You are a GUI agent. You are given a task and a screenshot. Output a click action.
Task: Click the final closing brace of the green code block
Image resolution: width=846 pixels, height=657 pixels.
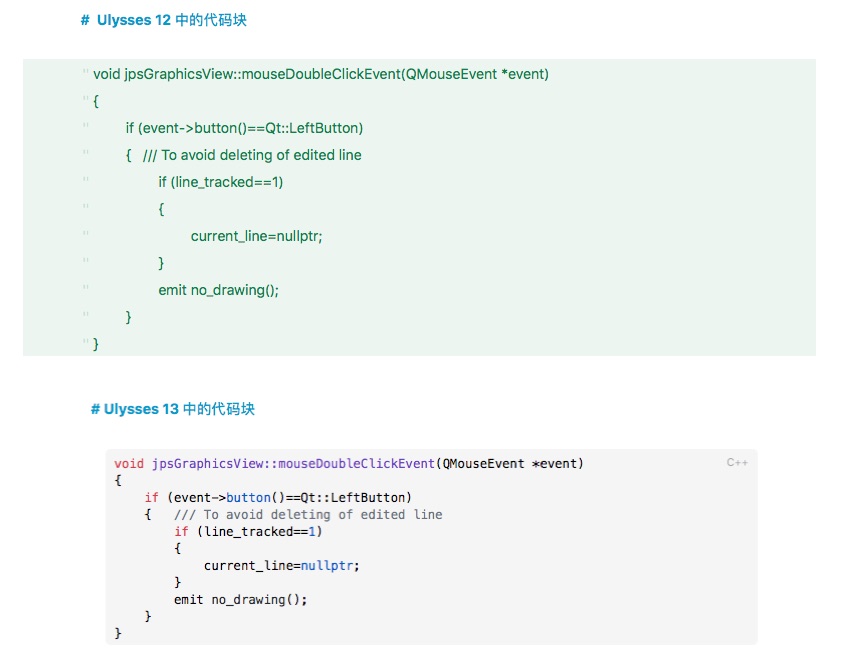(96, 344)
